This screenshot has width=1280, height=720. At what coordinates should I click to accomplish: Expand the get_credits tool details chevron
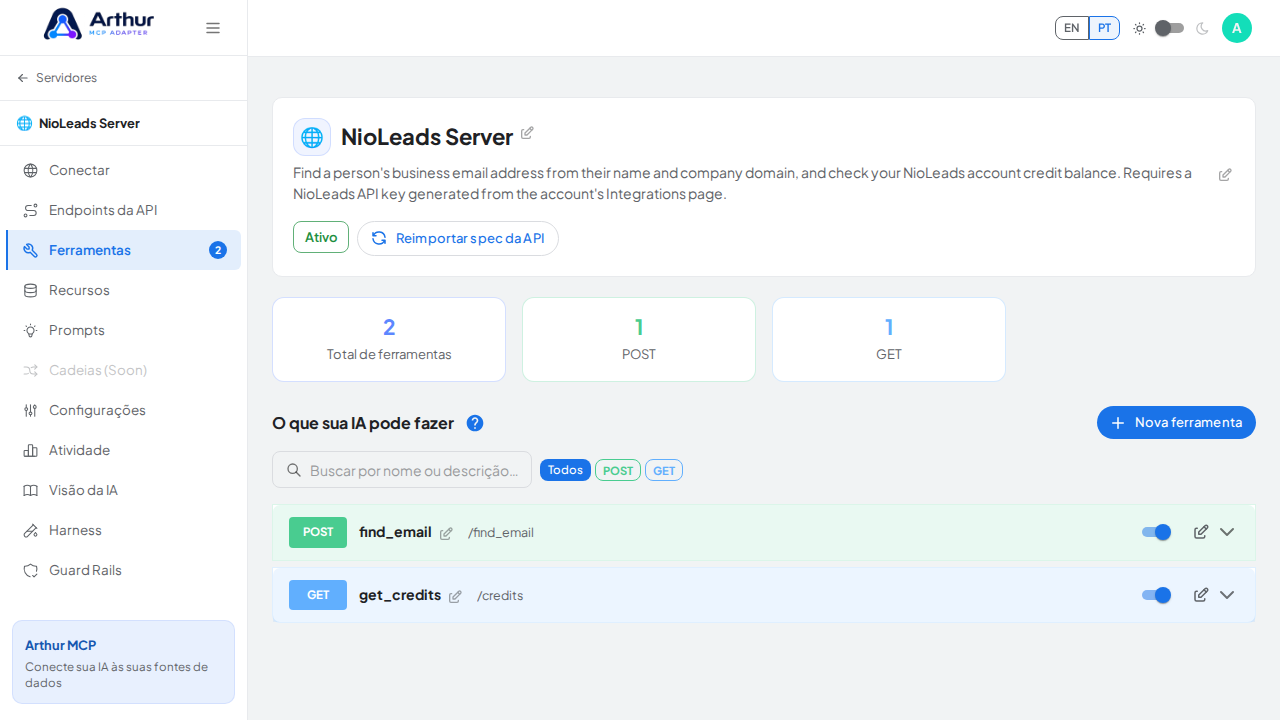click(1227, 595)
